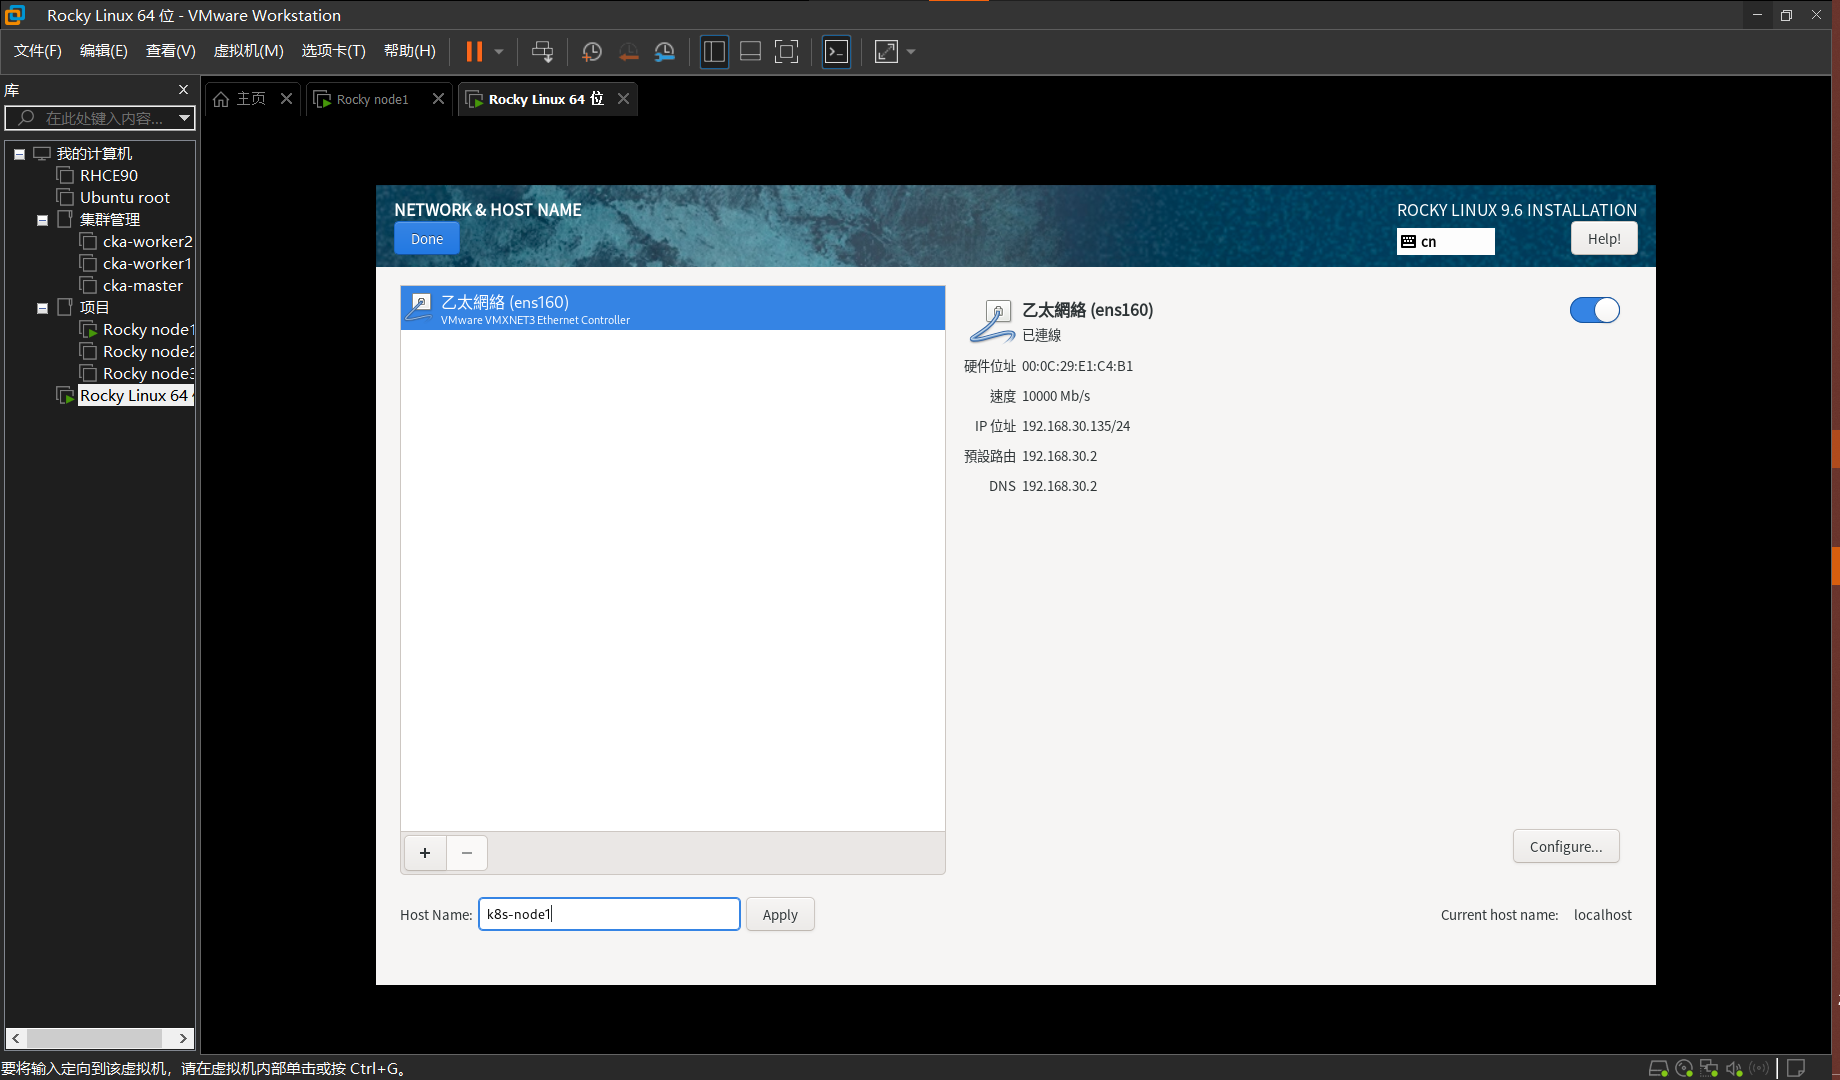Image resolution: width=1840 pixels, height=1080 pixels.
Task: Select Ubuntu root VM
Action: (125, 197)
